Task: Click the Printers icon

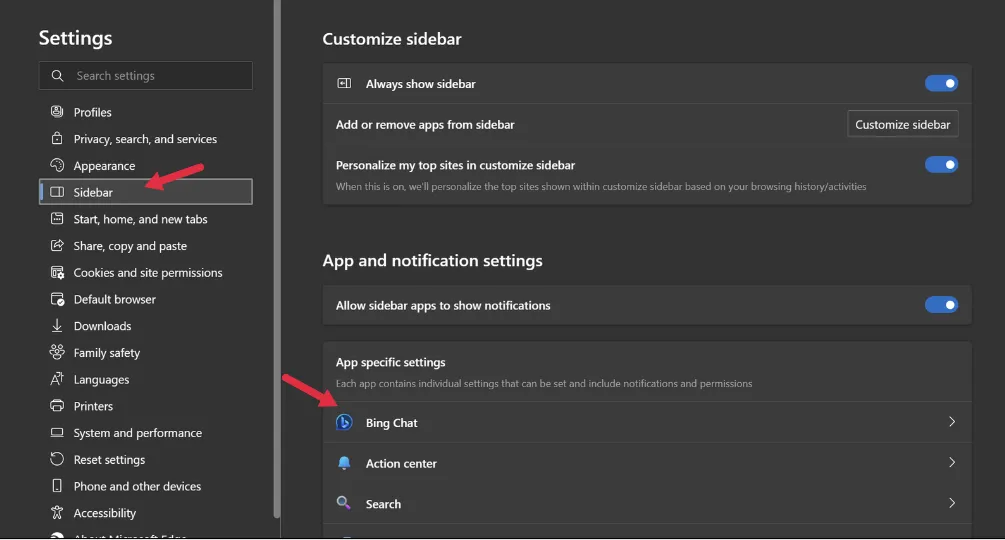Action: (x=57, y=405)
